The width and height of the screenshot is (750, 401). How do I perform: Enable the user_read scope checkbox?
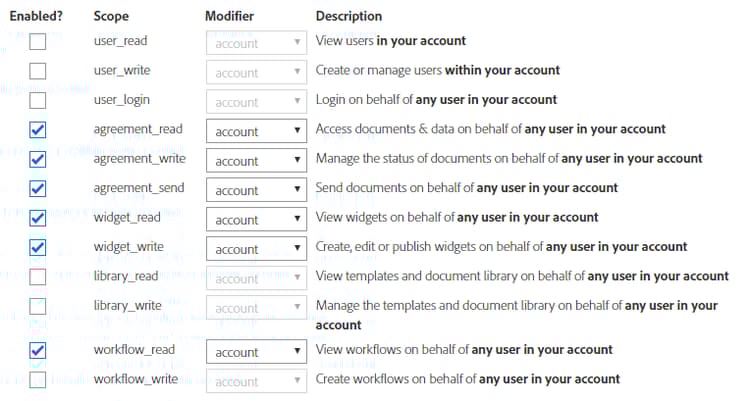pyautogui.click(x=37, y=42)
